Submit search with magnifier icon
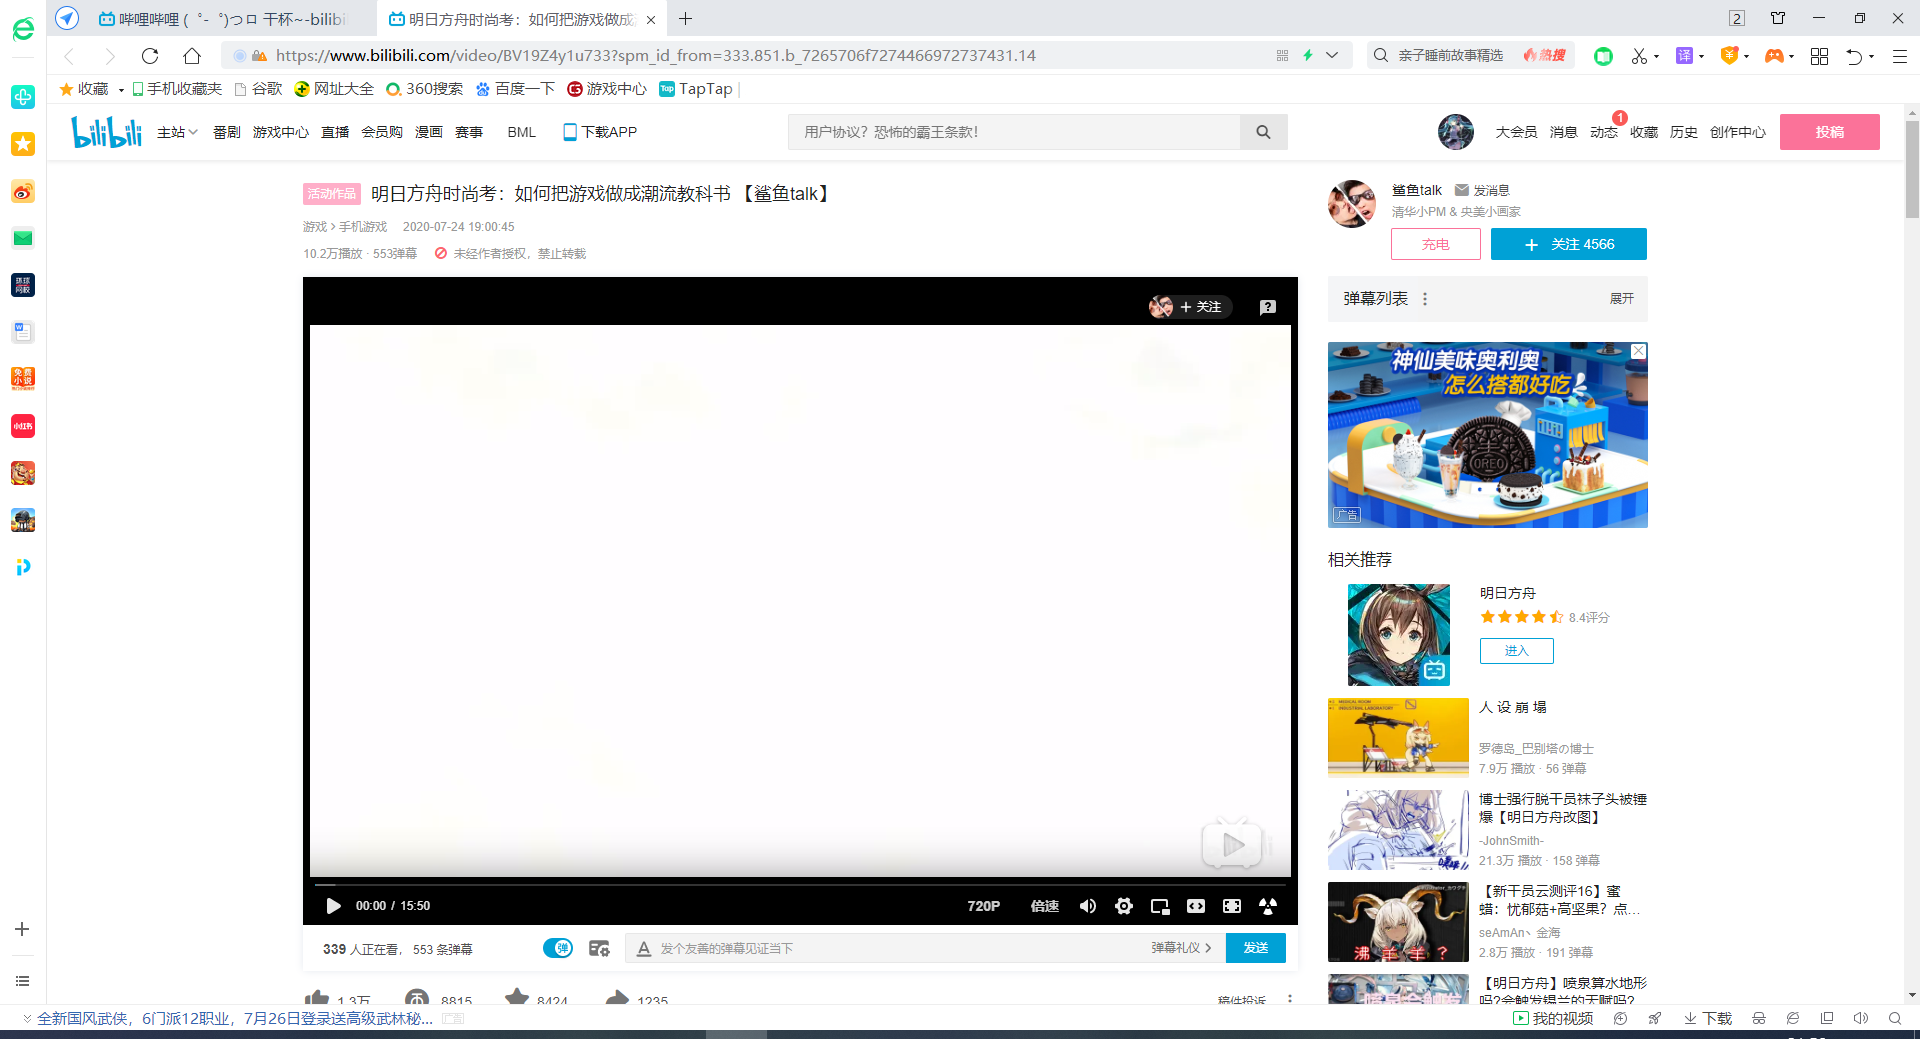The image size is (1920, 1039). pyautogui.click(x=1263, y=132)
